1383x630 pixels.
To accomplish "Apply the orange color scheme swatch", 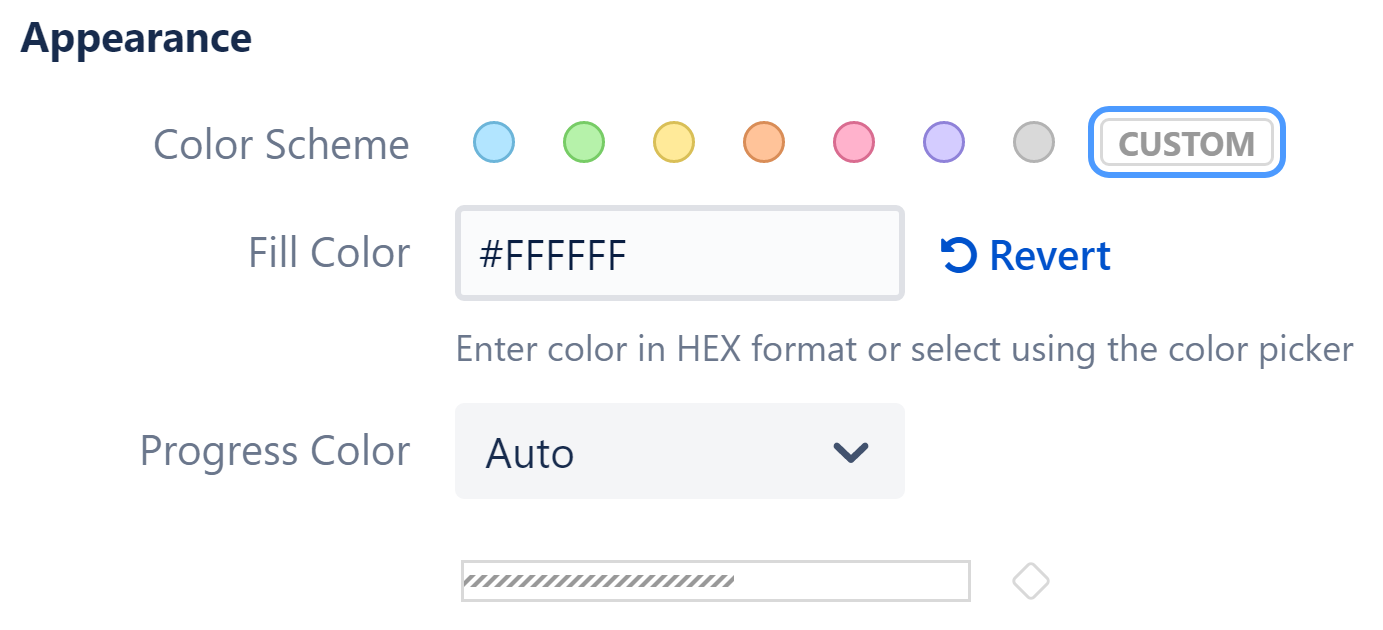I will click(763, 142).
